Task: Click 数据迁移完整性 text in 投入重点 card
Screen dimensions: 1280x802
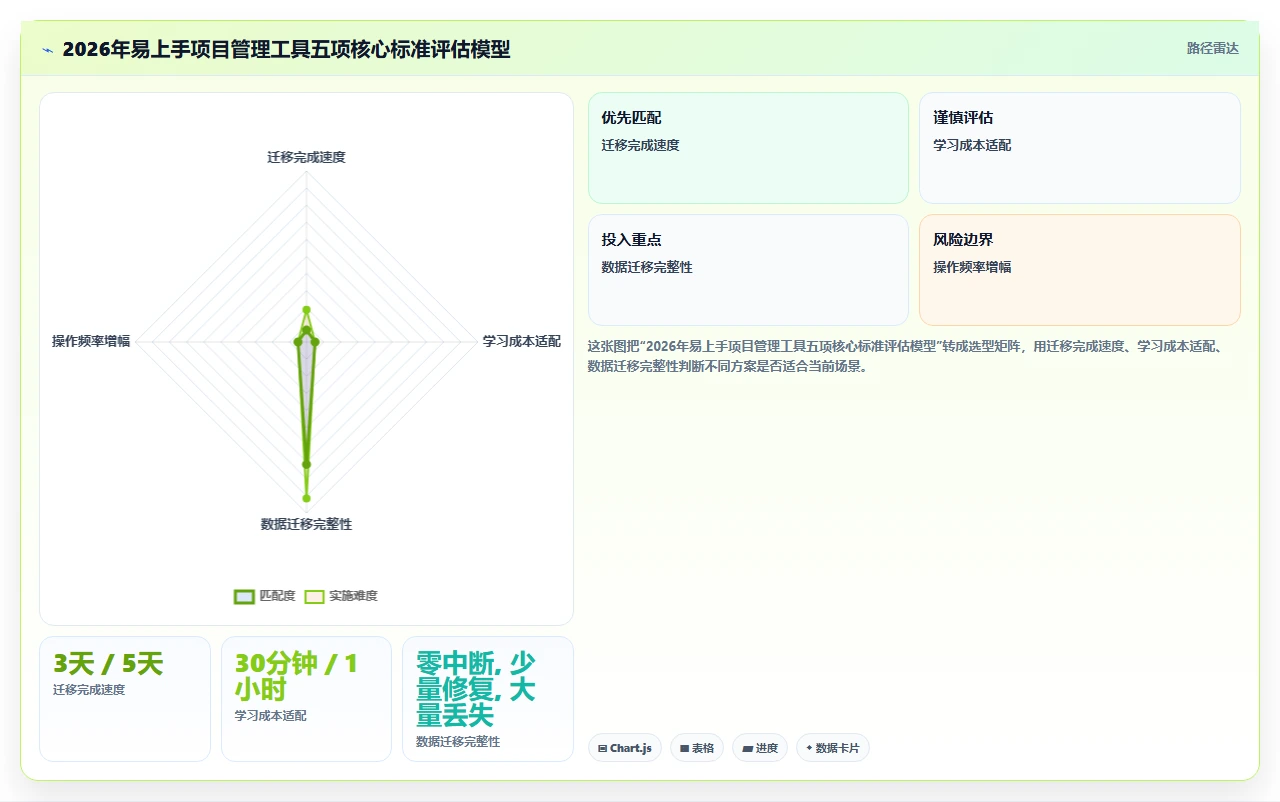Action: (x=647, y=267)
